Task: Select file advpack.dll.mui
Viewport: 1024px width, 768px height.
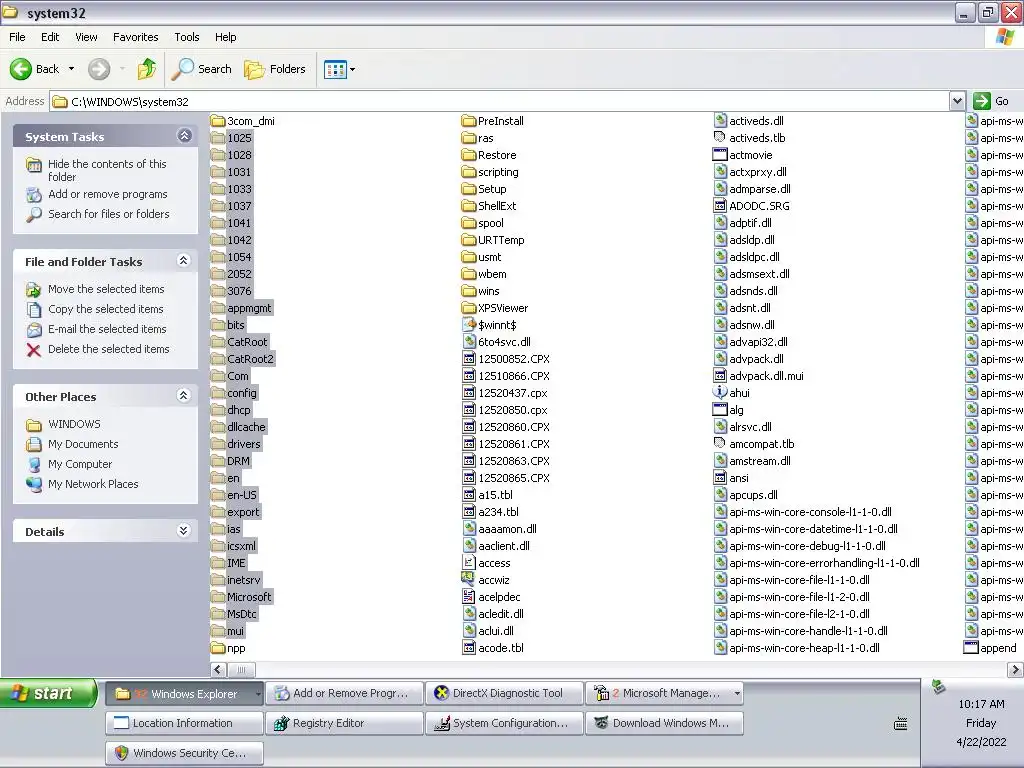Action: click(x=766, y=376)
